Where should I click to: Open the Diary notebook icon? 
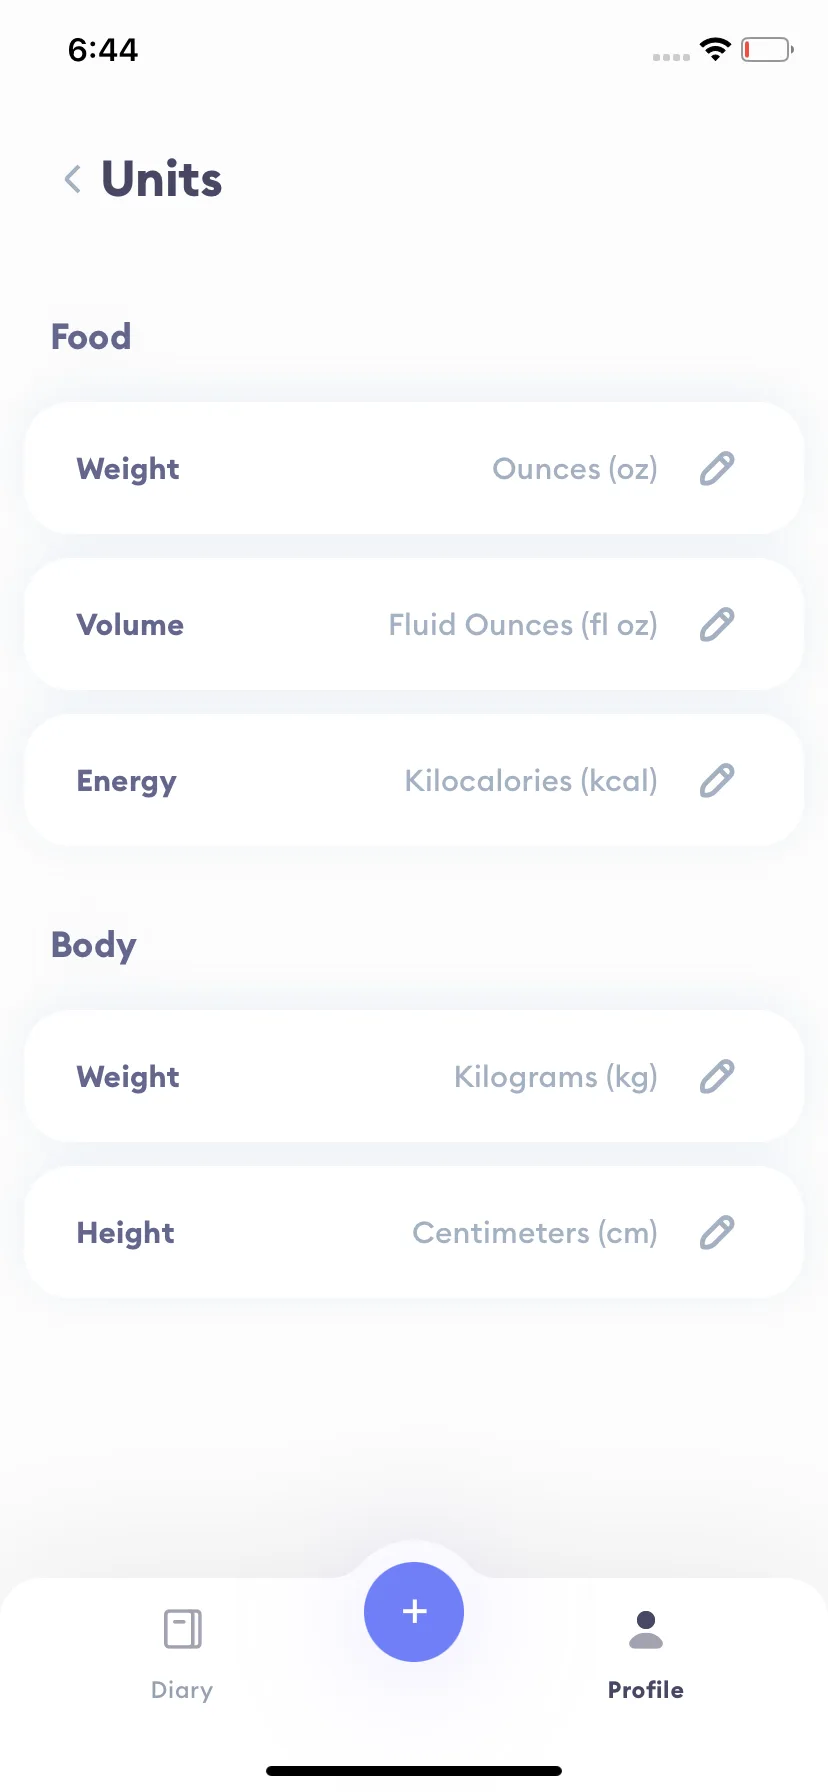click(182, 1629)
